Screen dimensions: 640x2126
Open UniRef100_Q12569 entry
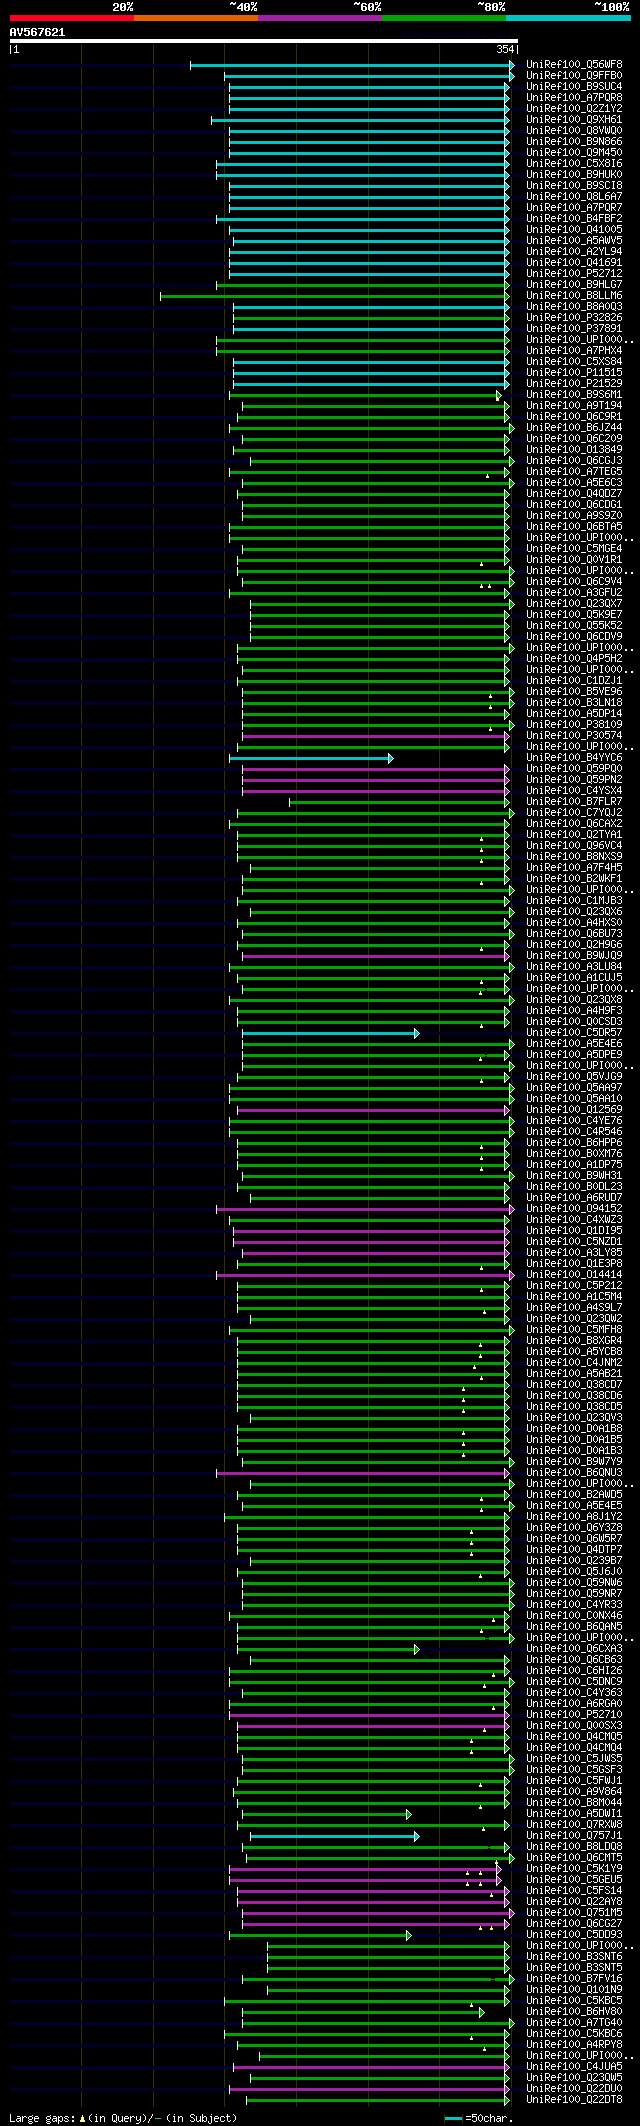(x=574, y=1110)
